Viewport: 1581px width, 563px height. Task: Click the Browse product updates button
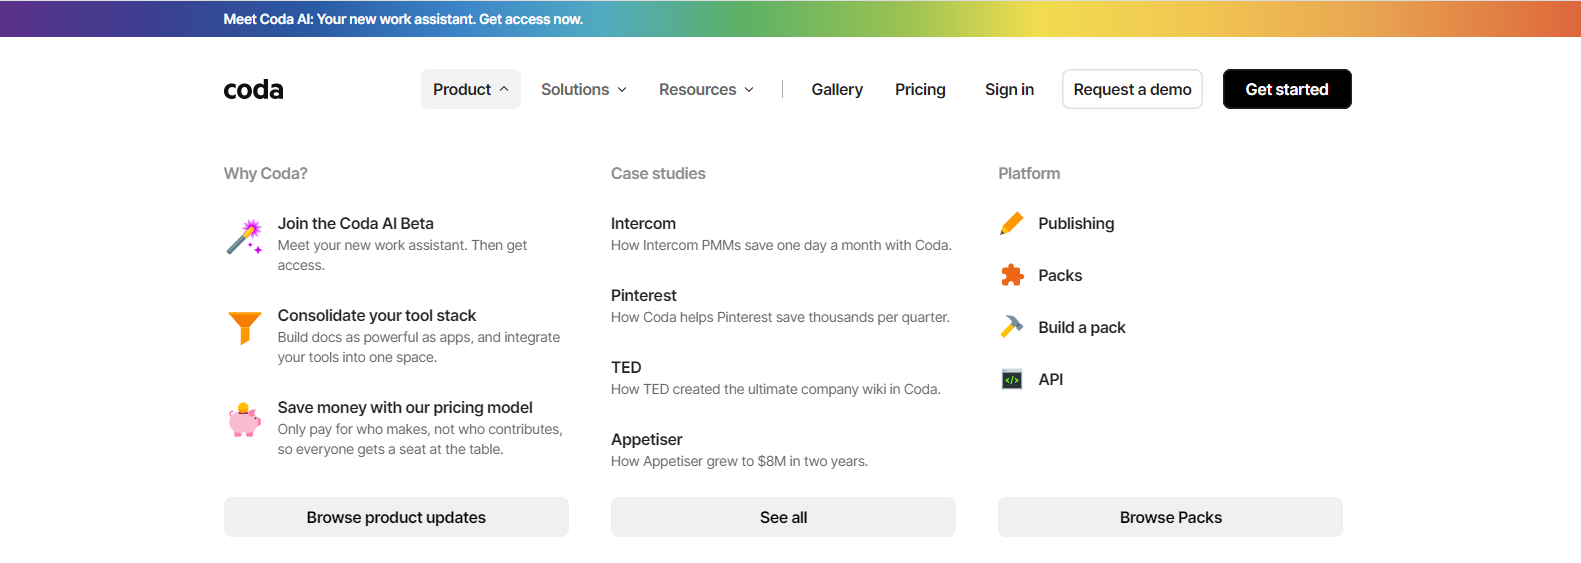(x=396, y=517)
